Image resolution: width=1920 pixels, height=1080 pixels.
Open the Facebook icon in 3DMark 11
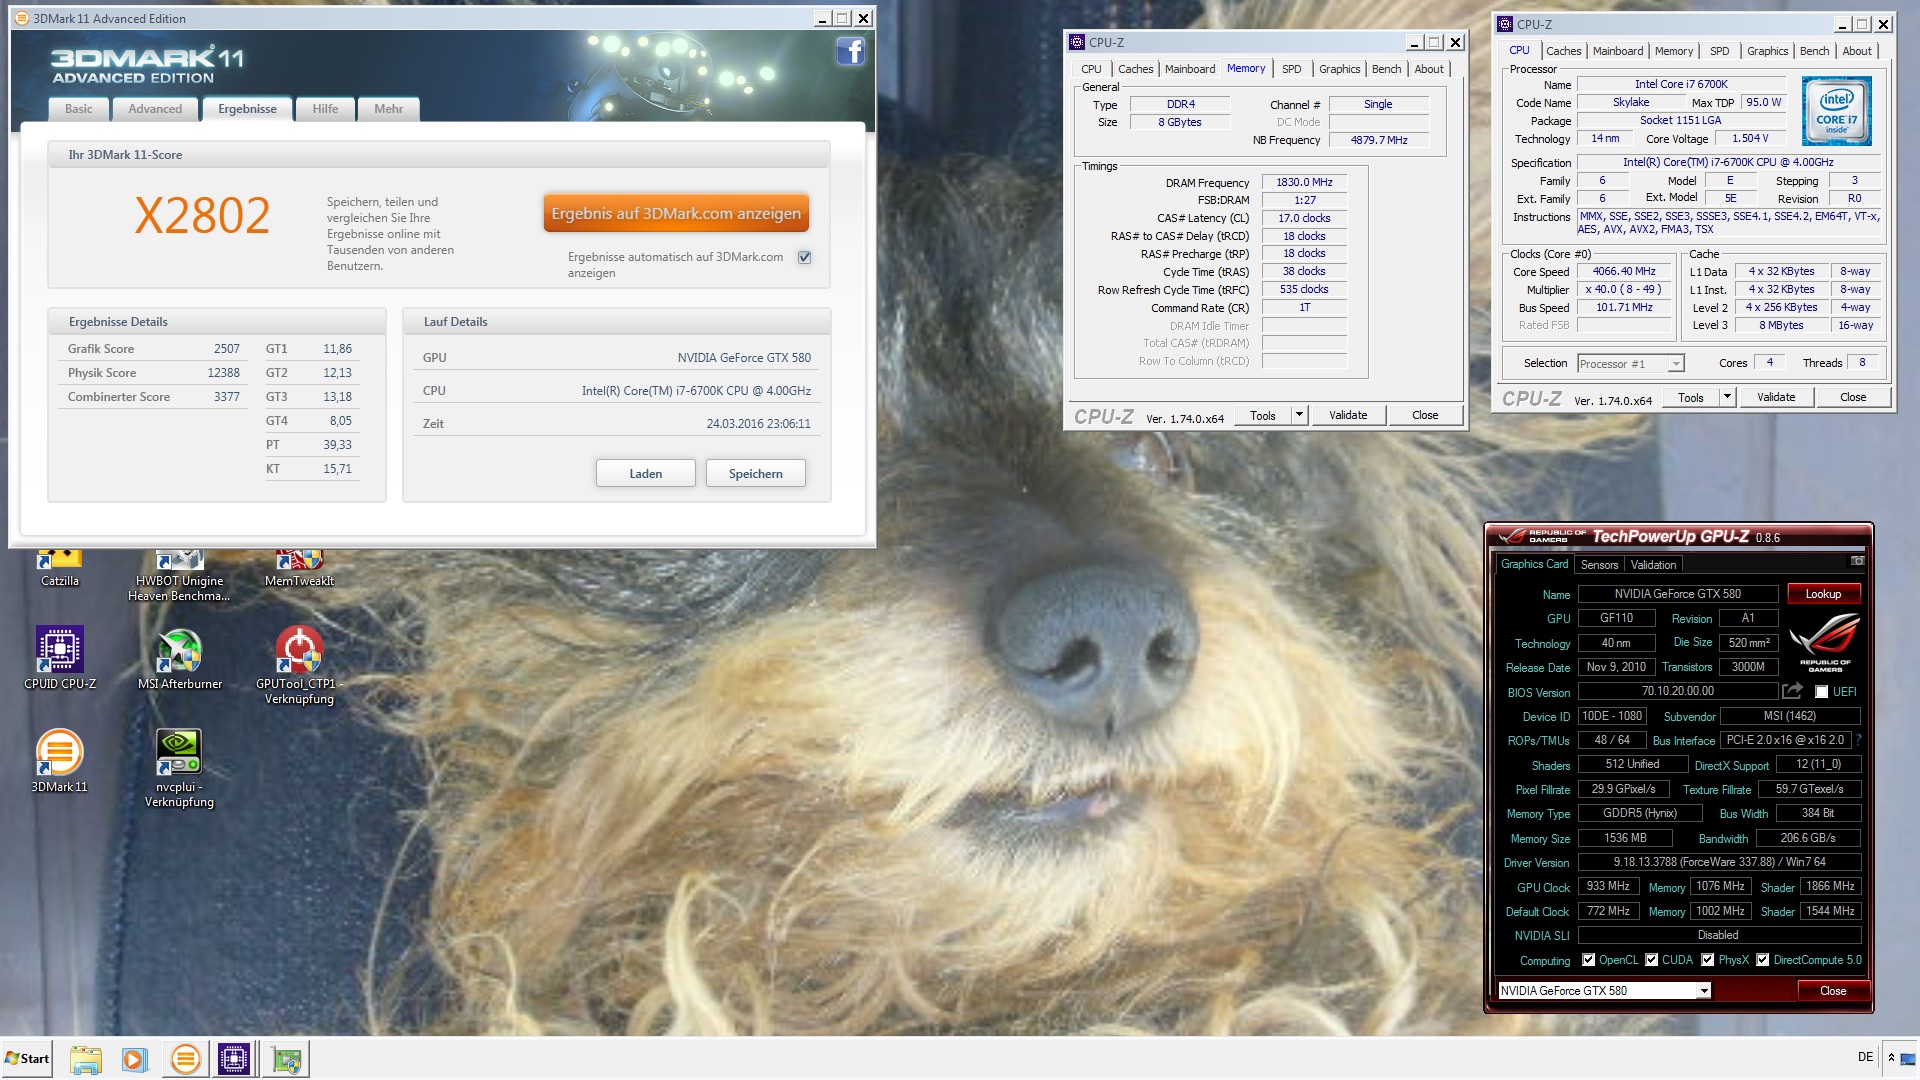[850, 51]
